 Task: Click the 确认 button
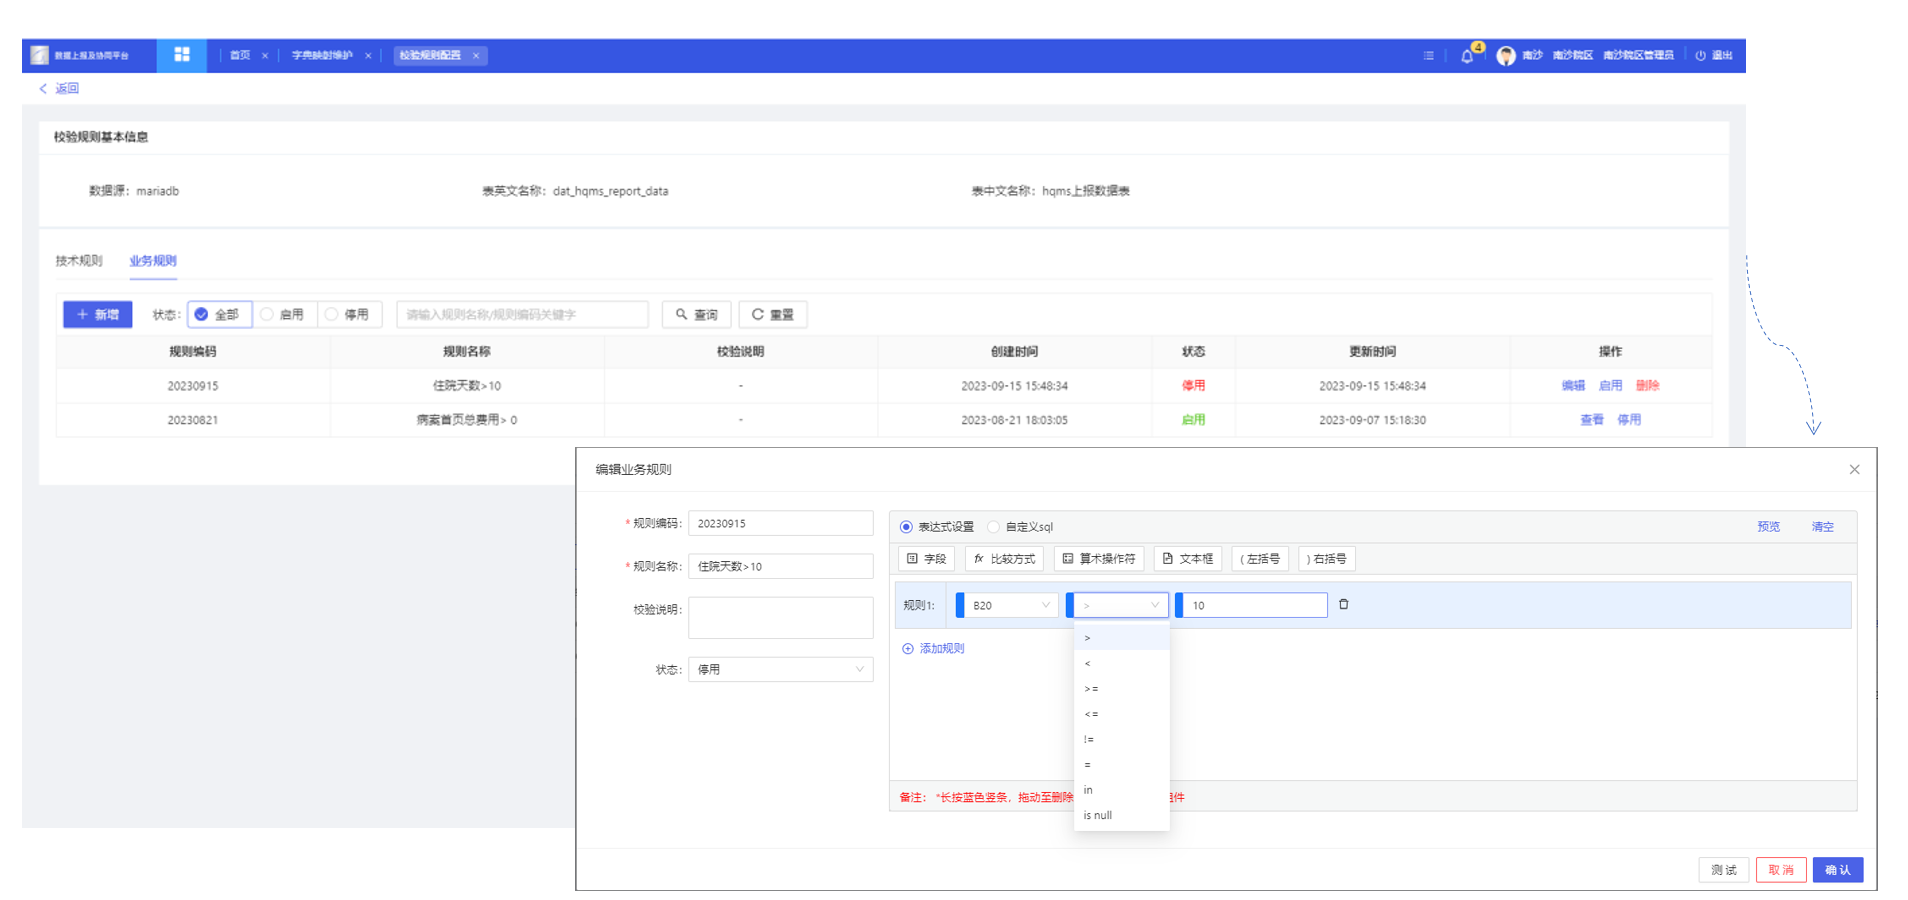[x=1838, y=870]
